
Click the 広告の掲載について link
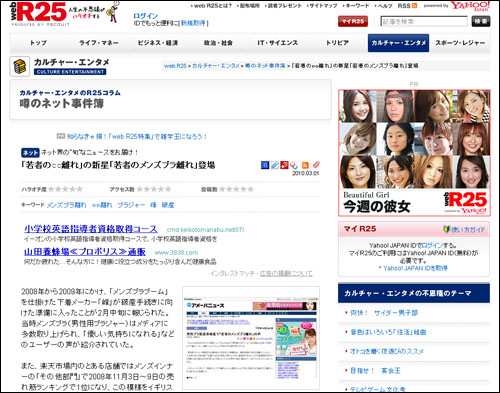(286, 273)
